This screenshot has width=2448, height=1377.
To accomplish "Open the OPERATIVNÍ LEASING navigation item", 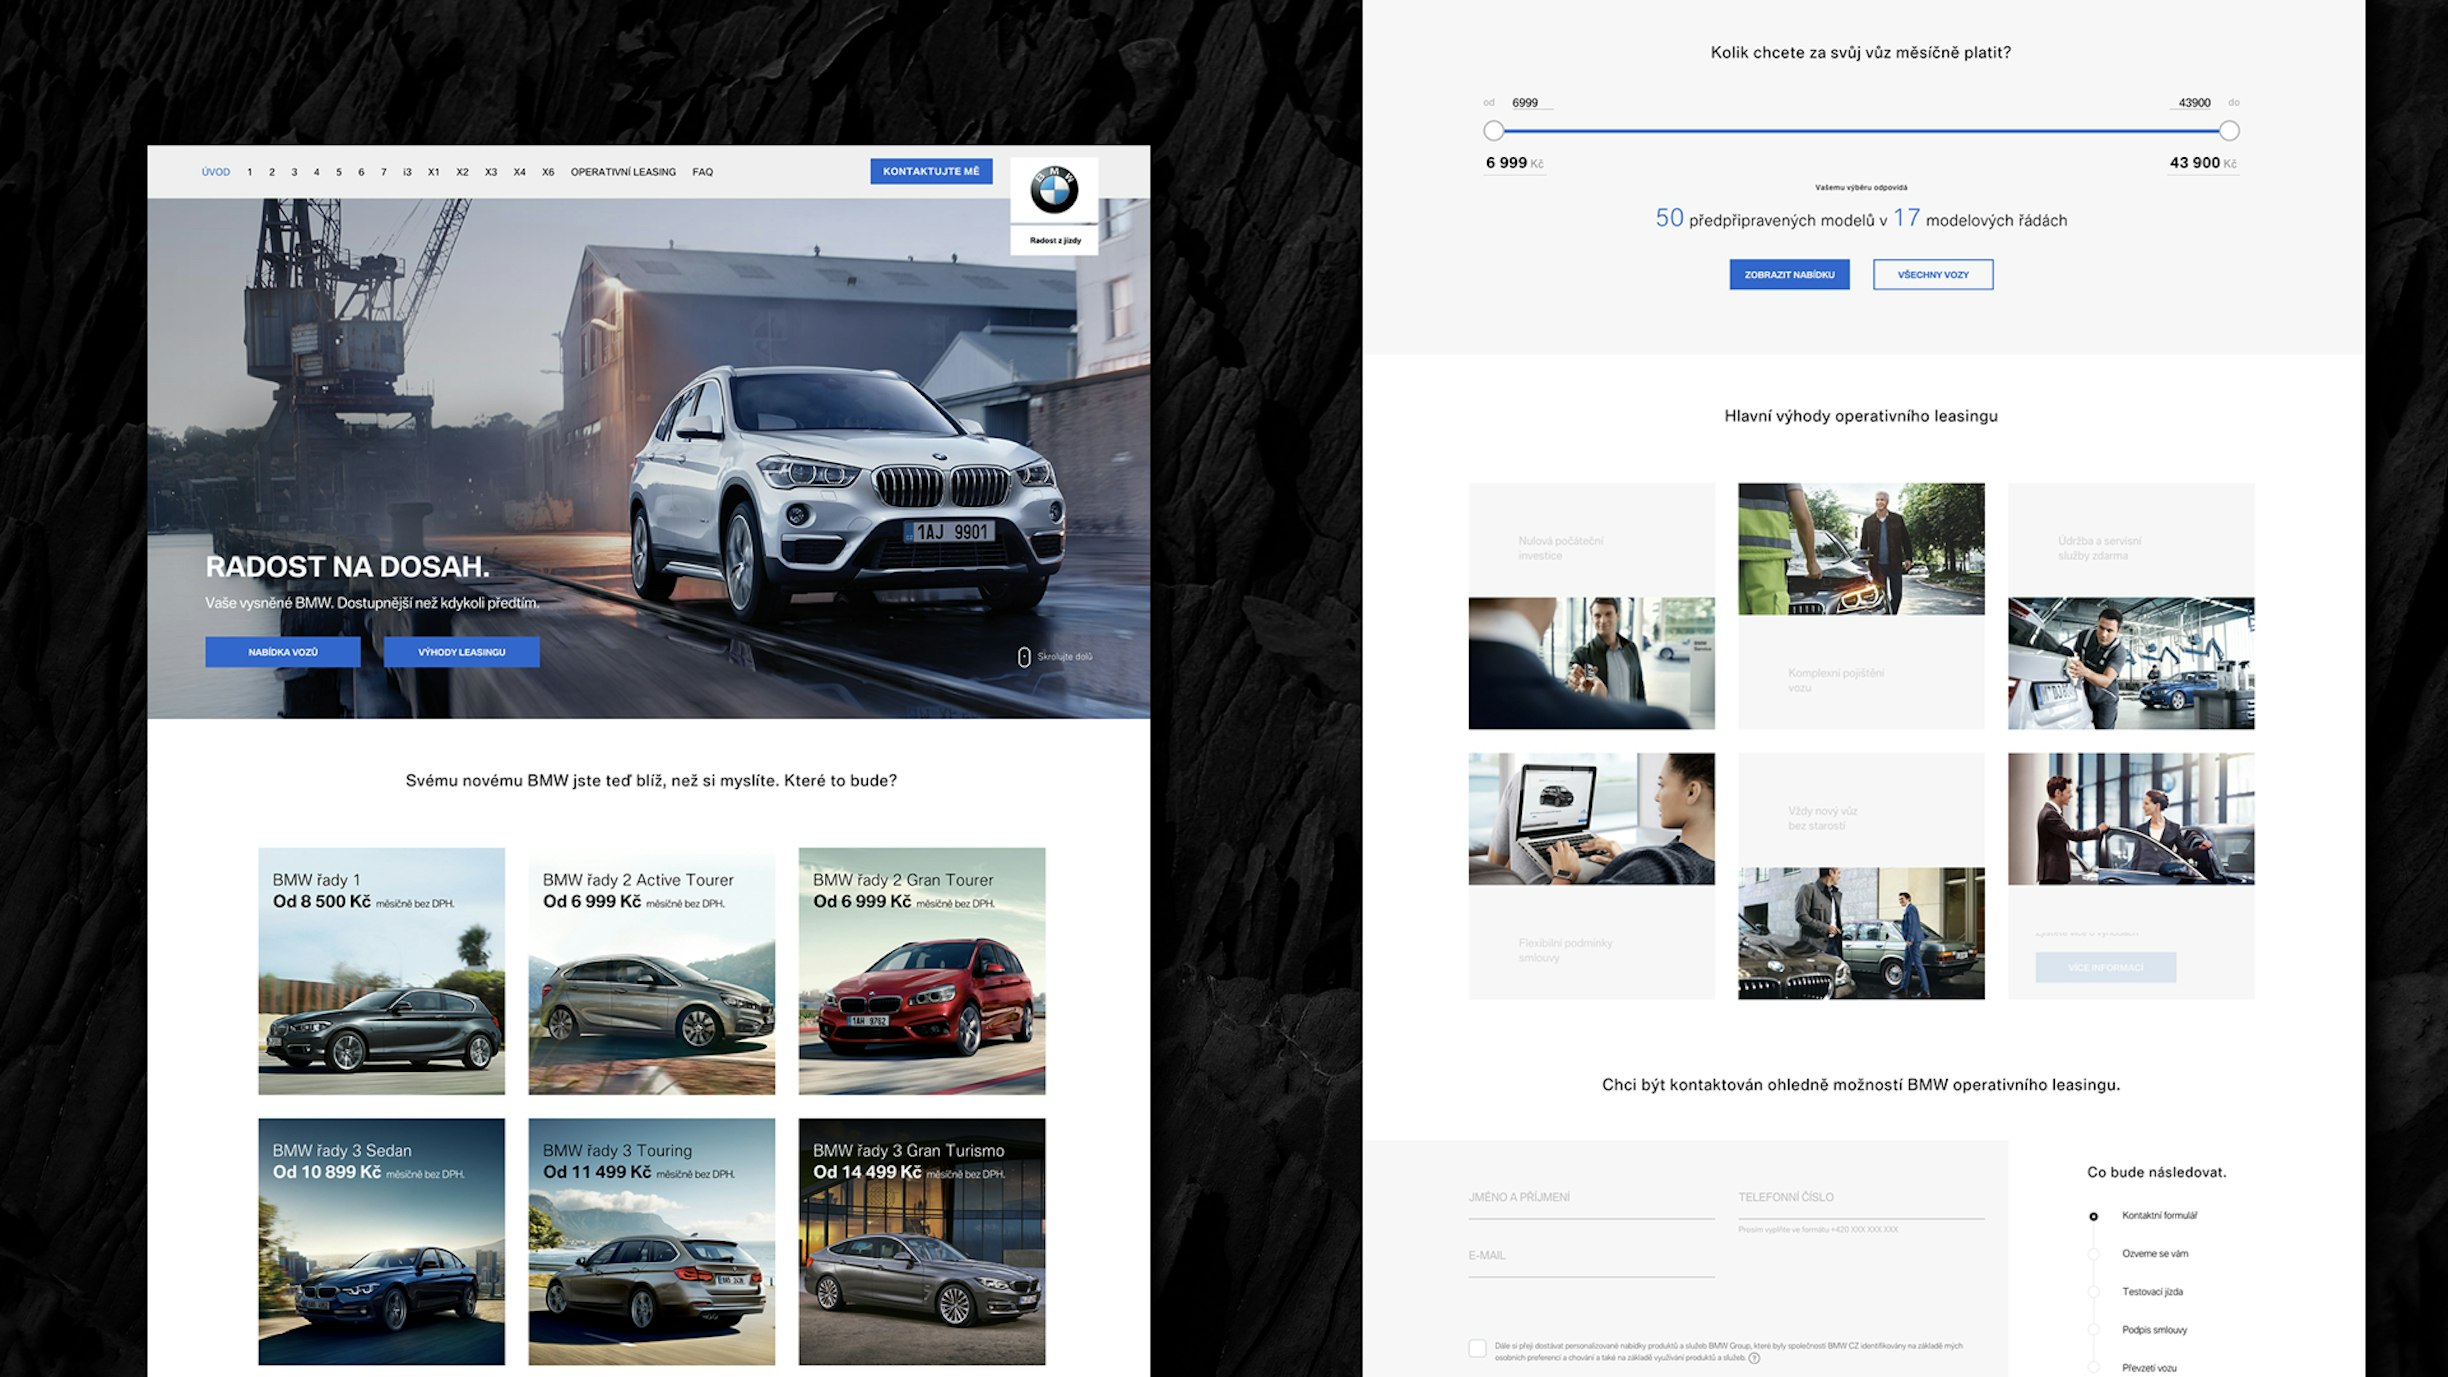I will point(623,172).
